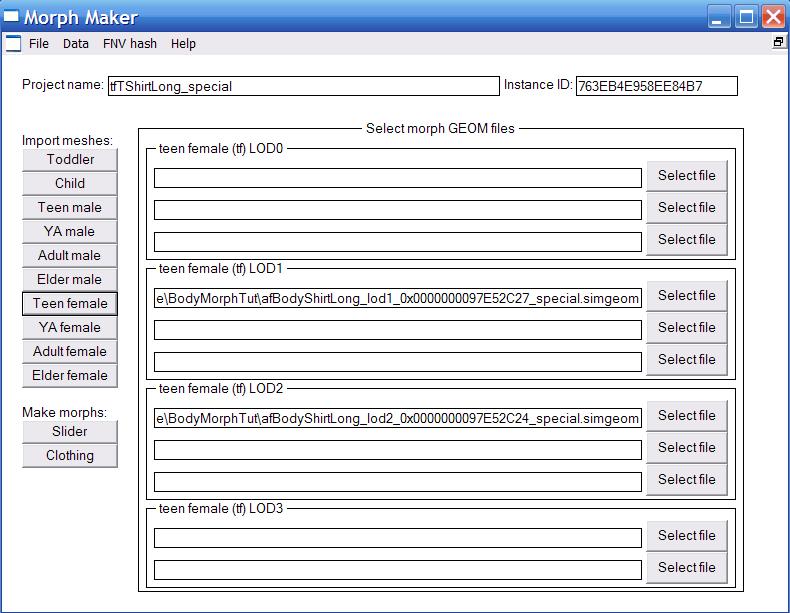Click Select file beside lod1 simgeom path
This screenshot has height=613, width=790.
687,296
